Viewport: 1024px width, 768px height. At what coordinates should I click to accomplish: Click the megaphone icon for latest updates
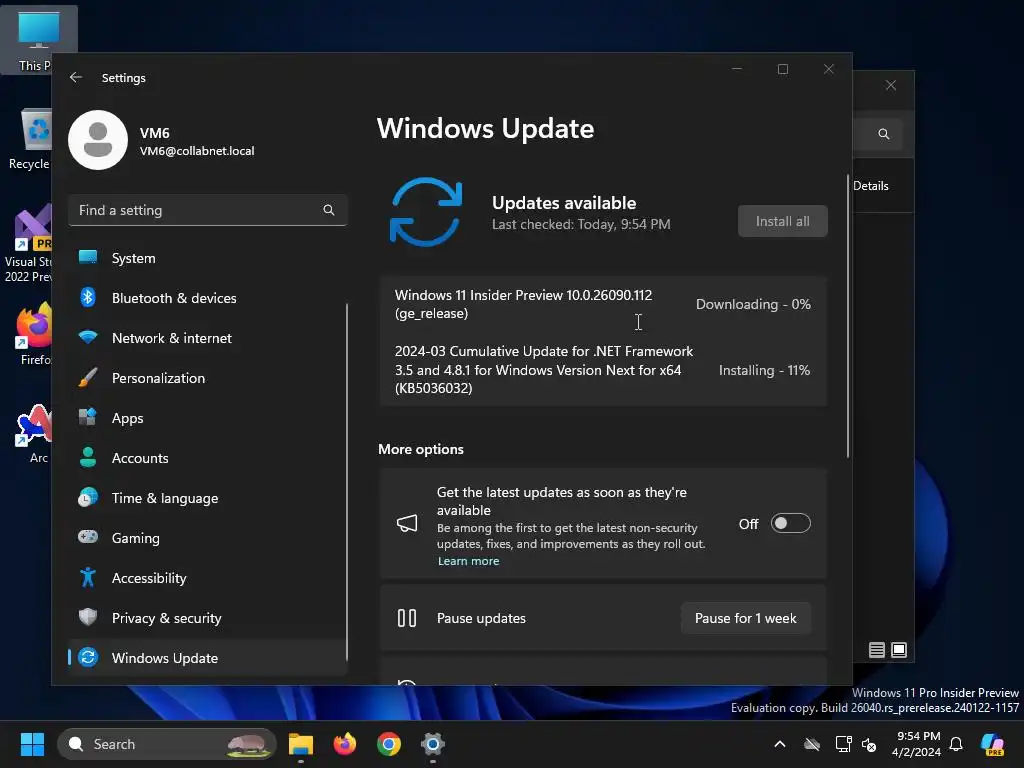[x=407, y=523]
